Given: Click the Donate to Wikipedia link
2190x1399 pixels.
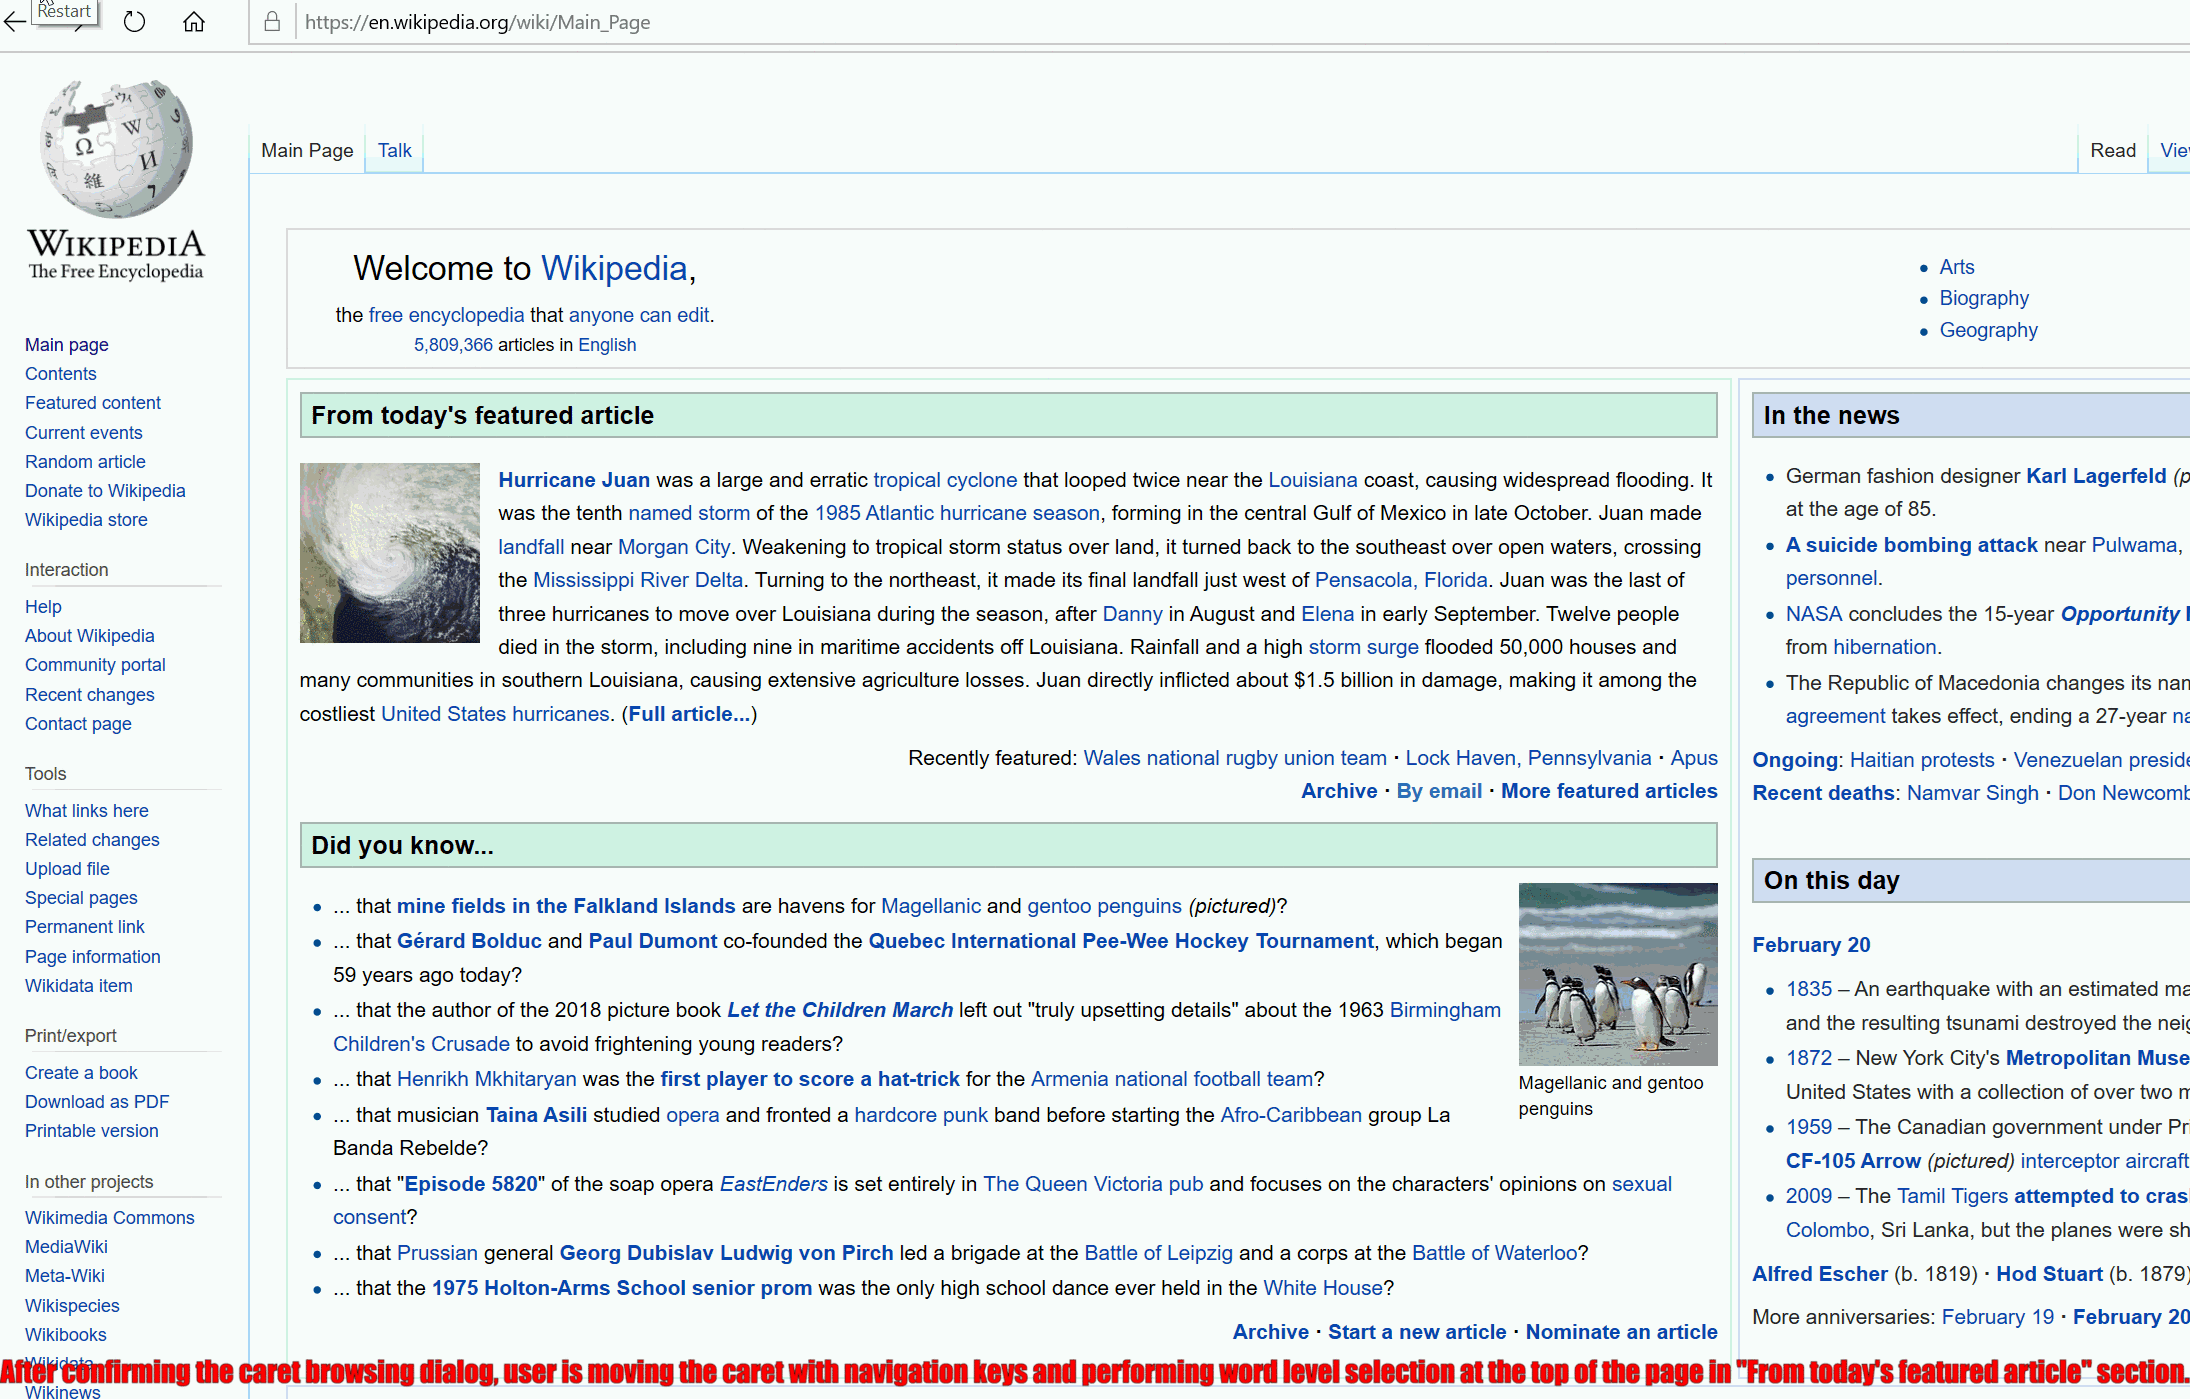Looking at the screenshot, I should (104, 490).
